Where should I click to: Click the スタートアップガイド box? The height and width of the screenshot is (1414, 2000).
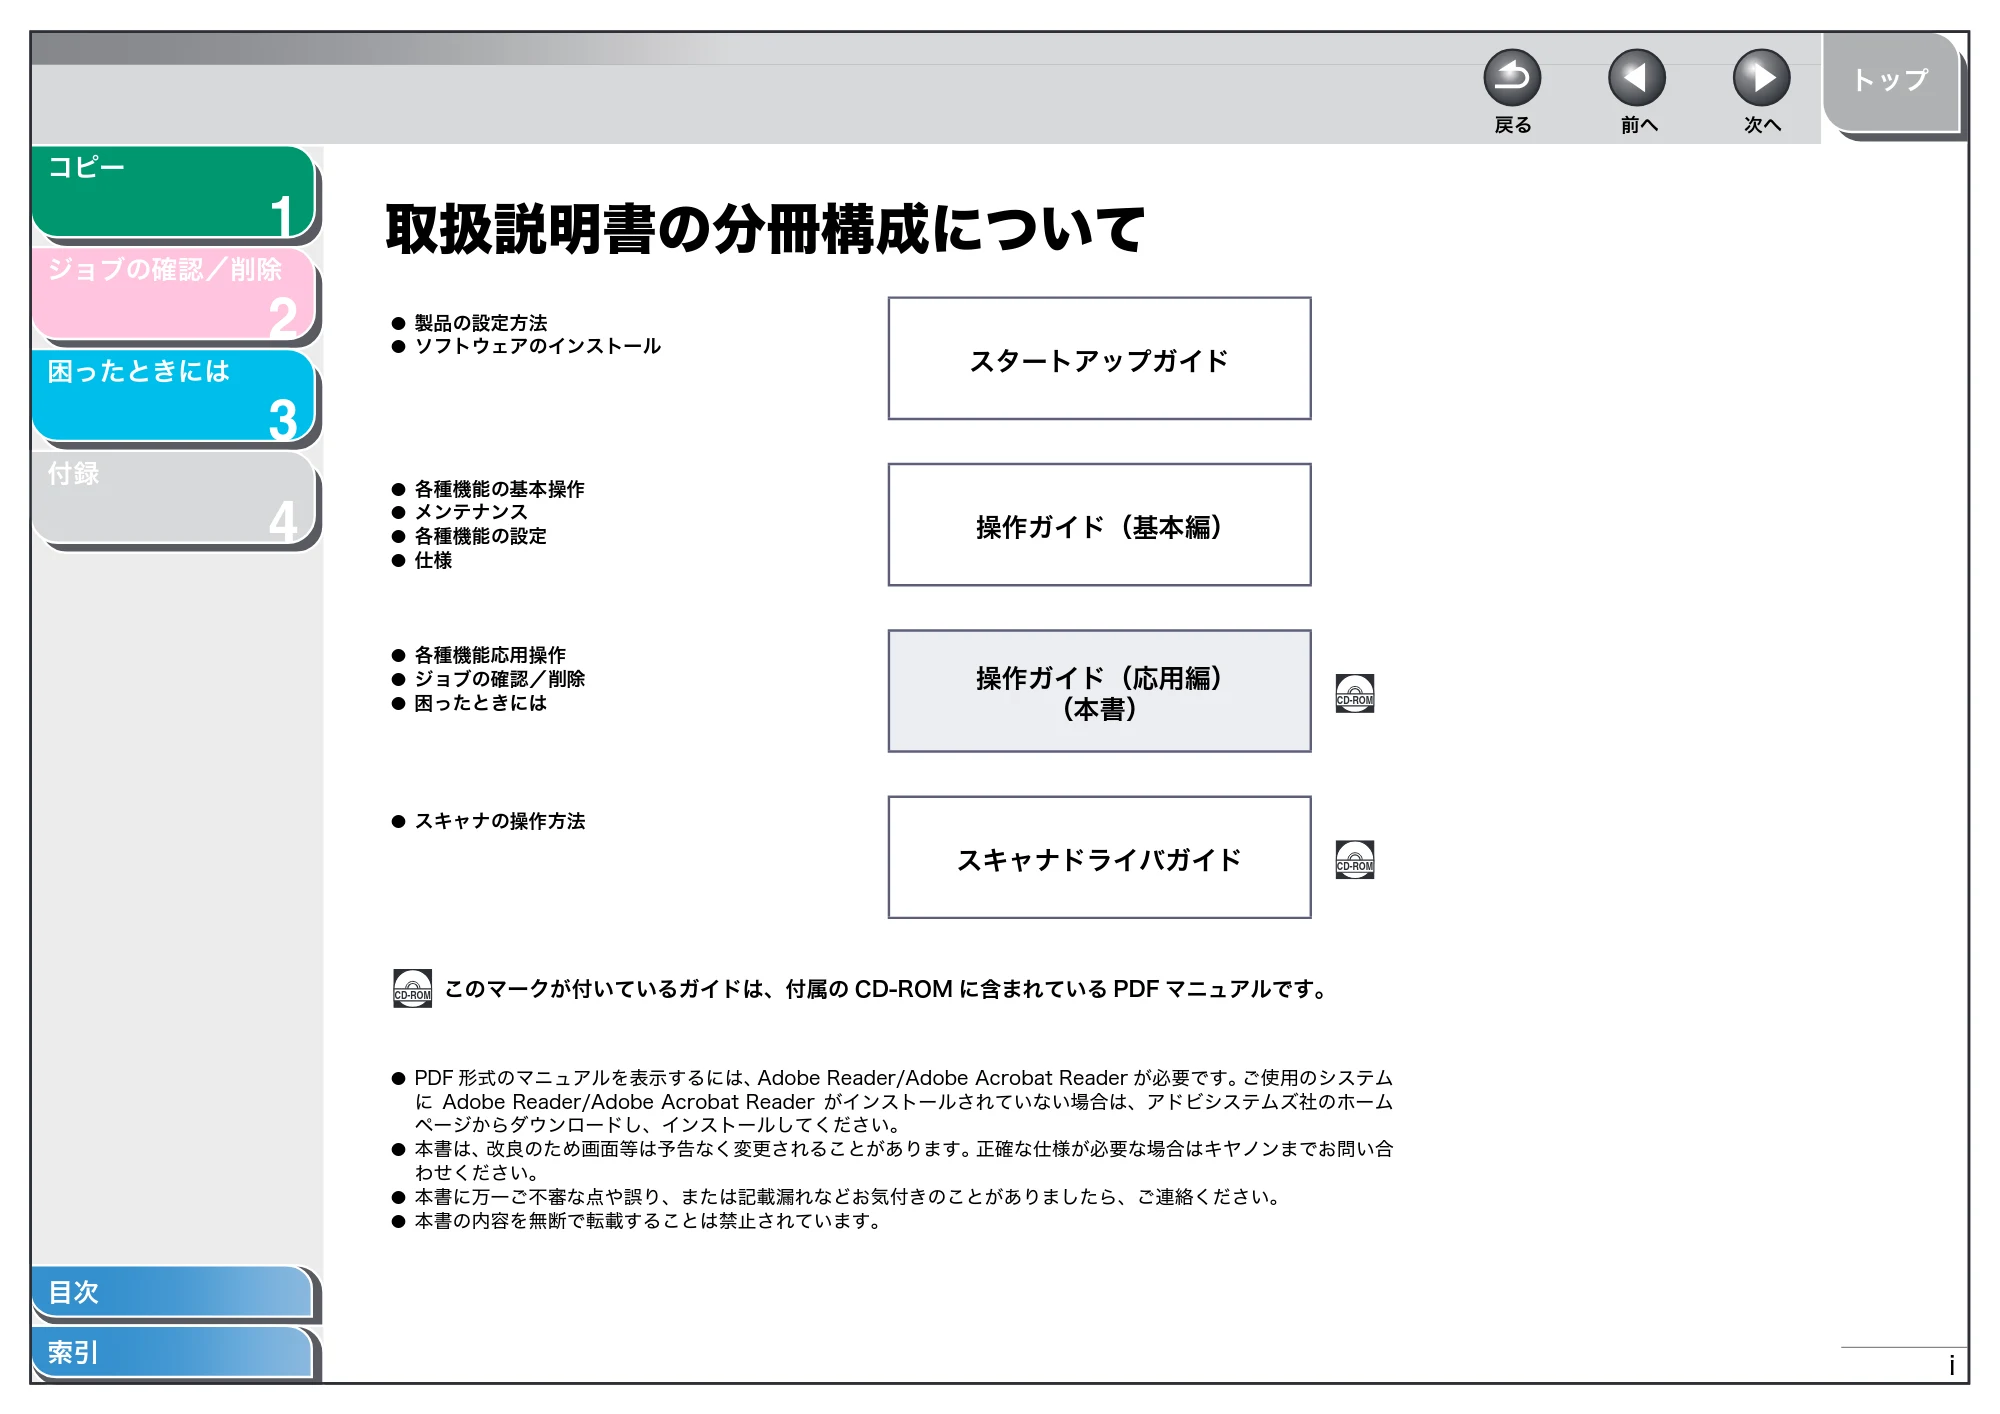pyautogui.click(x=1099, y=358)
